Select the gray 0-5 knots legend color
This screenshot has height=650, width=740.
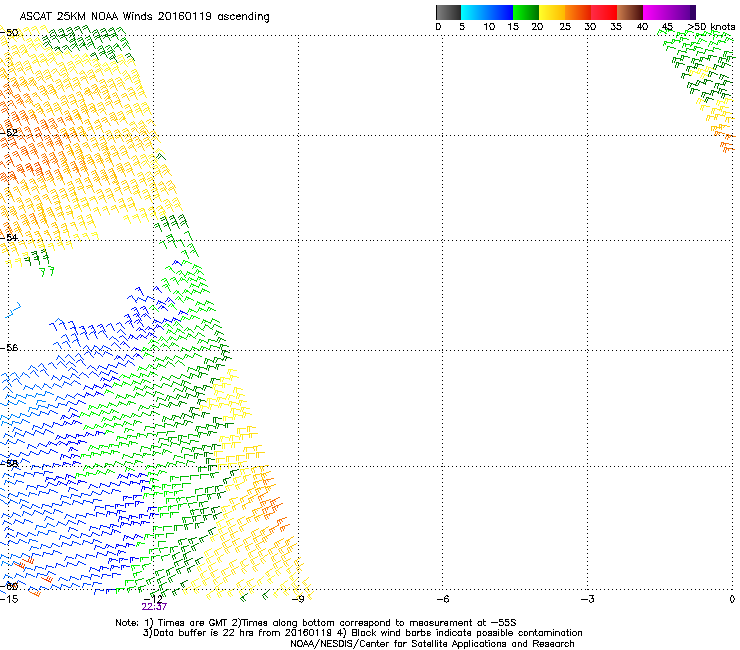[x=448, y=12]
